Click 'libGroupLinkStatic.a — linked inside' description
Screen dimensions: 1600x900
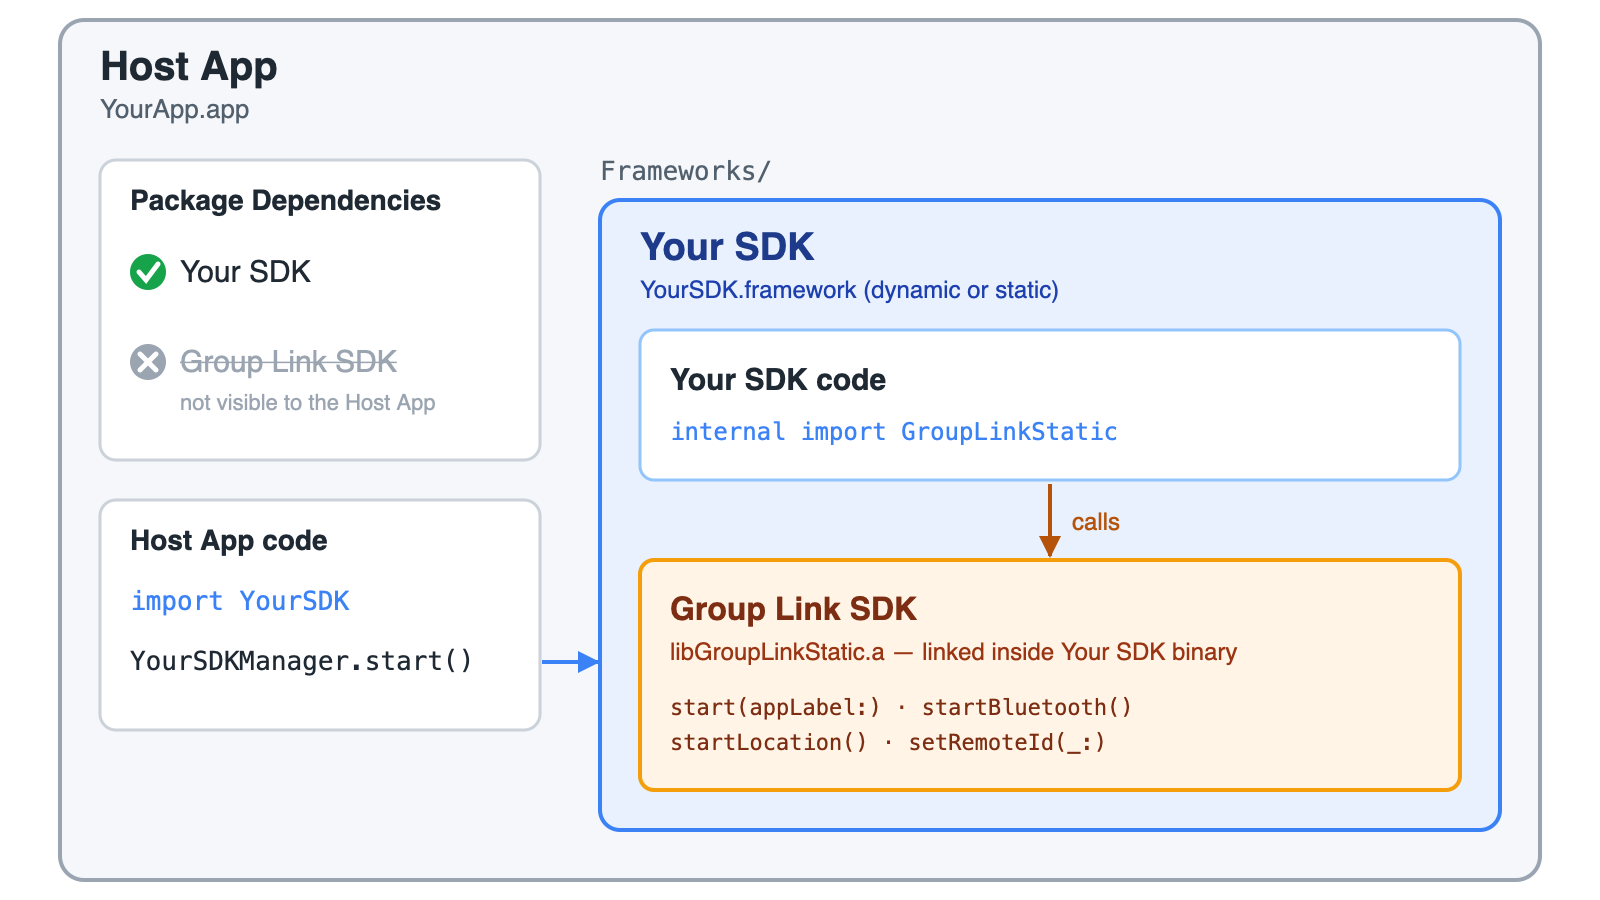tap(953, 652)
